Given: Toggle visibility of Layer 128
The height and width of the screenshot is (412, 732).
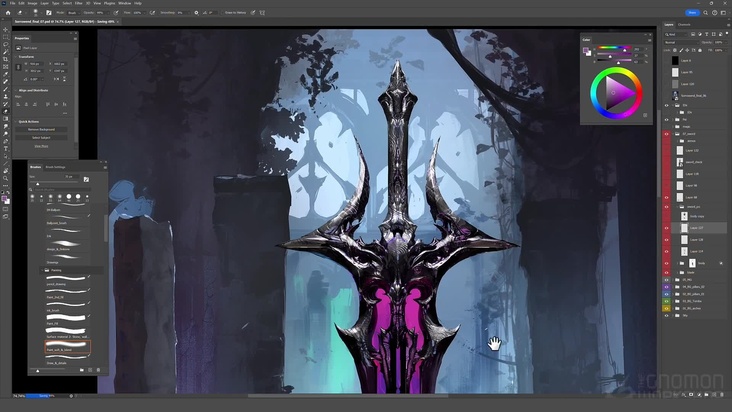Looking at the screenshot, I should (x=666, y=240).
